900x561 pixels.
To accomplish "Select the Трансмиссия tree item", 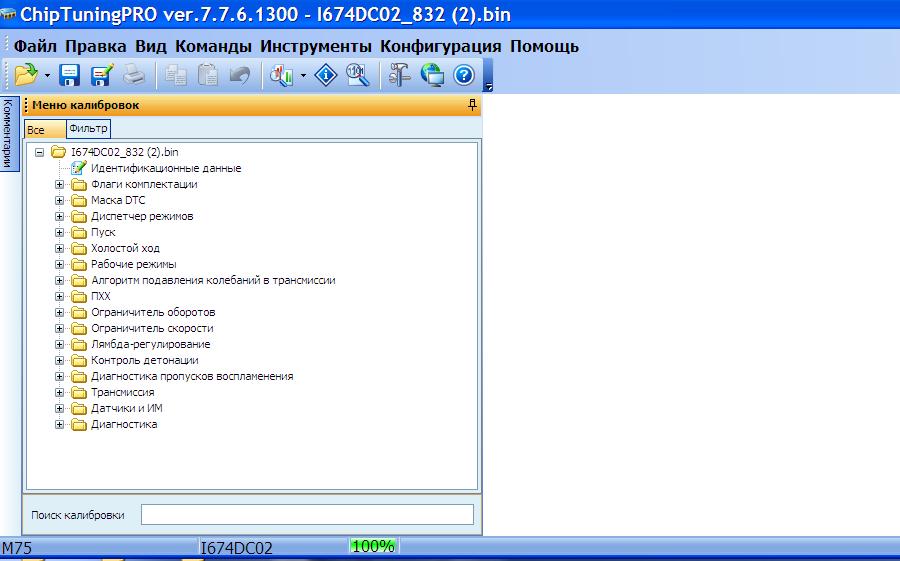I will 122,393.
